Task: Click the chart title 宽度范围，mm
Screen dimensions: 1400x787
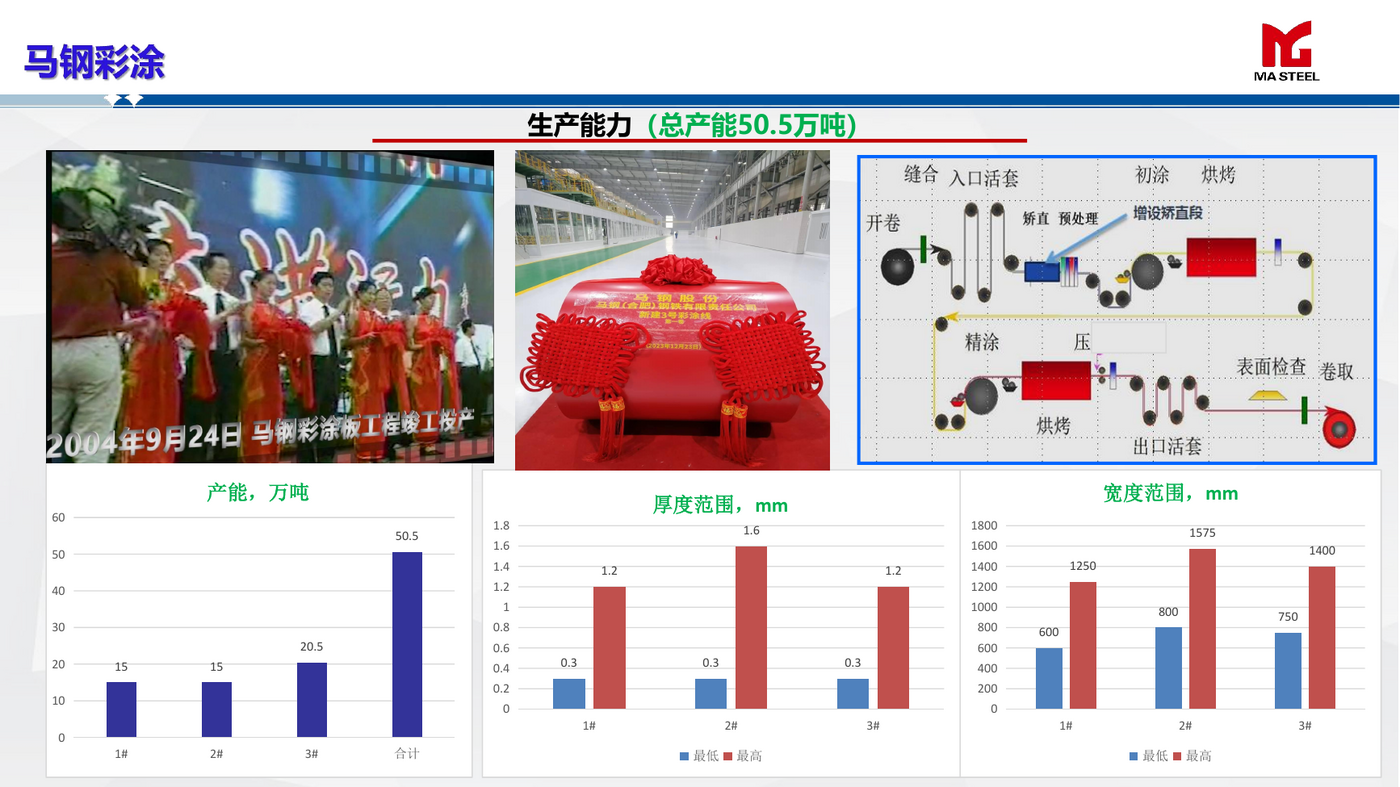Action: point(1171,493)
